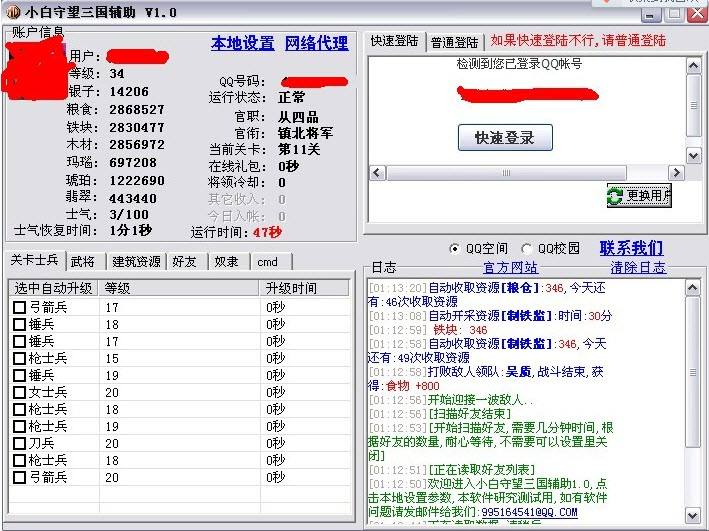Click login panel scroll up arrow
709x531 pixels.
coord(694,66)
